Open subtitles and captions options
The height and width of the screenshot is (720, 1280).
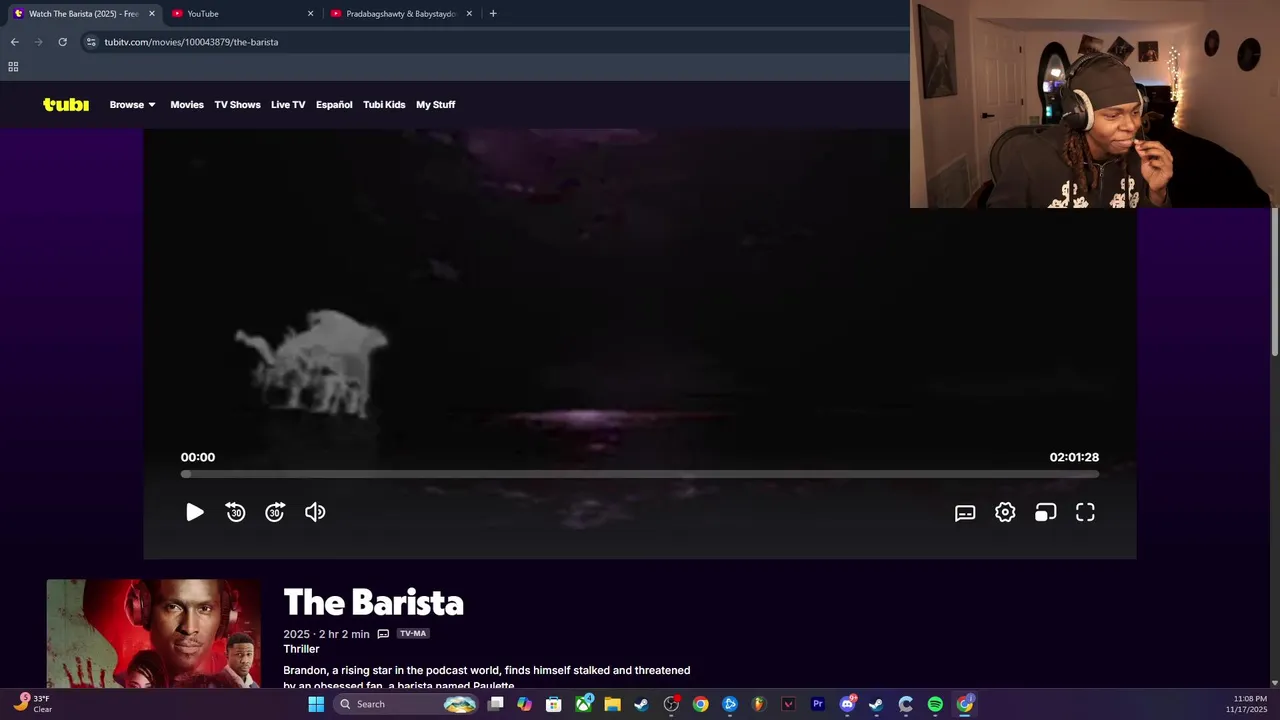[x=965, y=512]
